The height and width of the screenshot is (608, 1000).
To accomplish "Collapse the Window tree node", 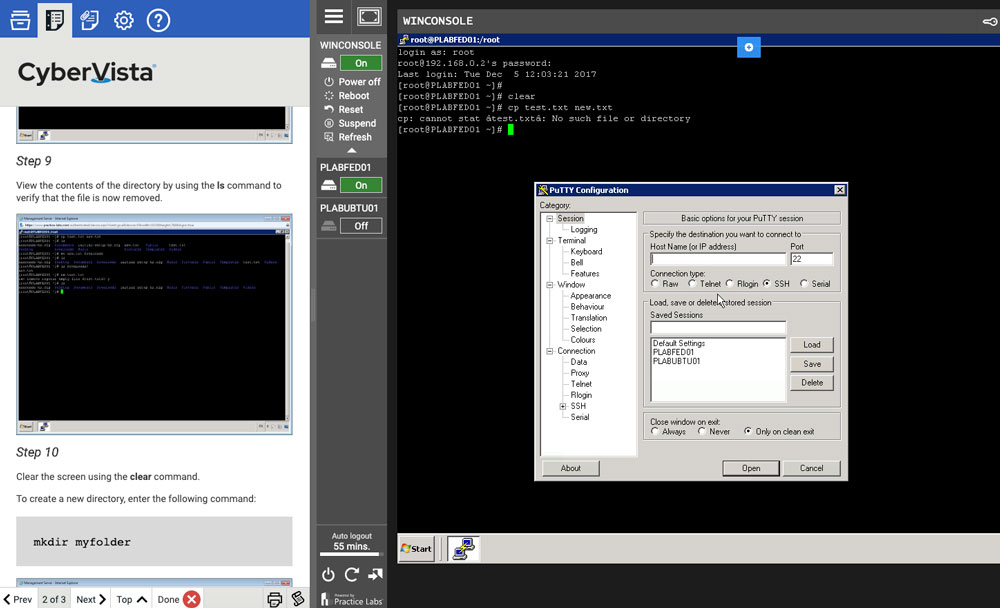I will coord(550,285).
